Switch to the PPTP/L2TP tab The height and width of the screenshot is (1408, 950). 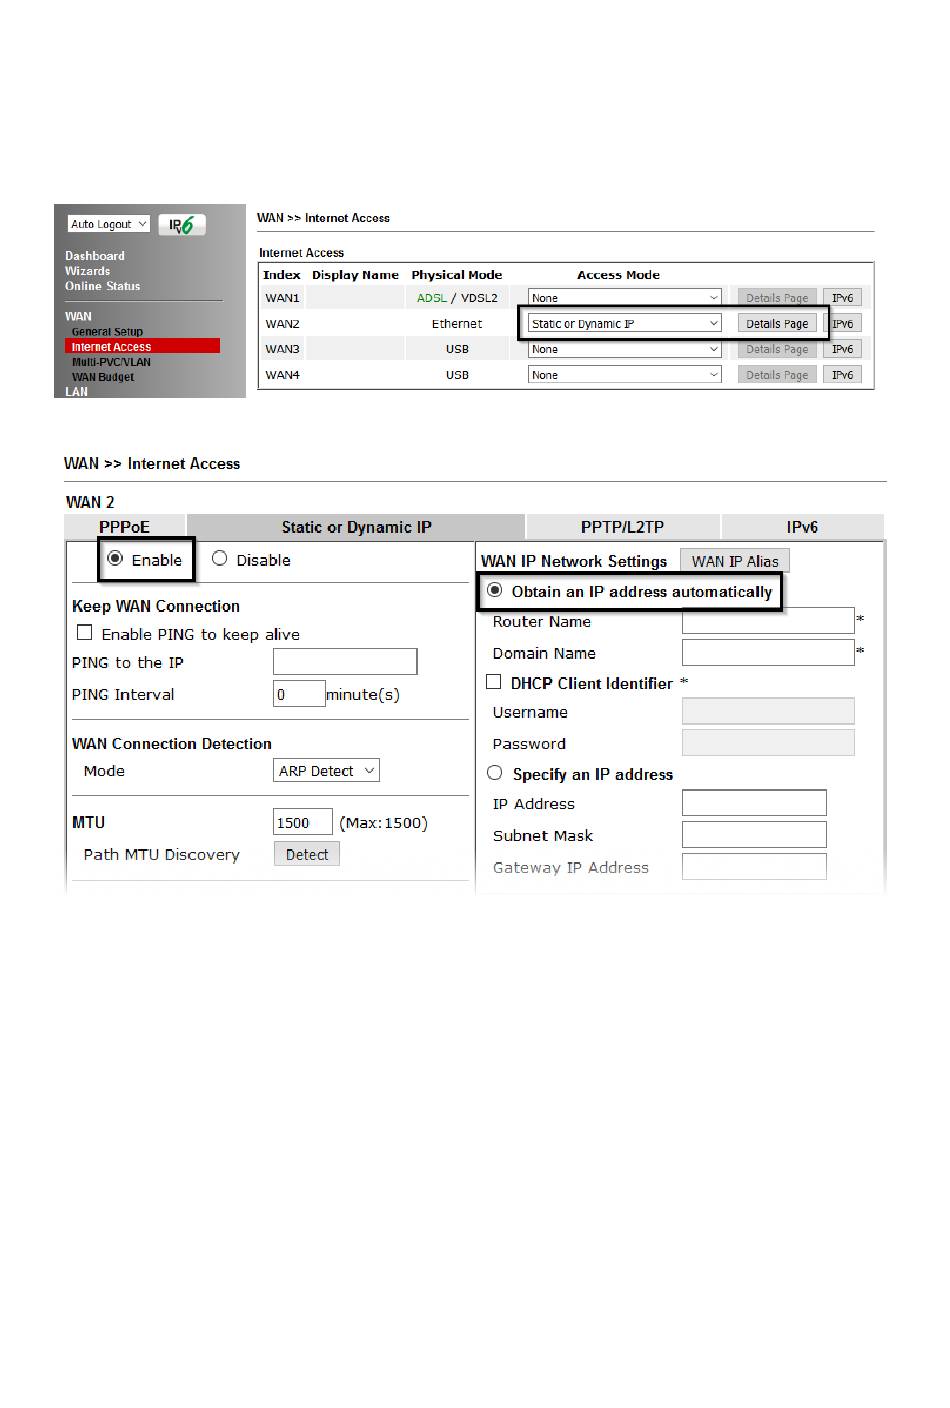point(622,527)
